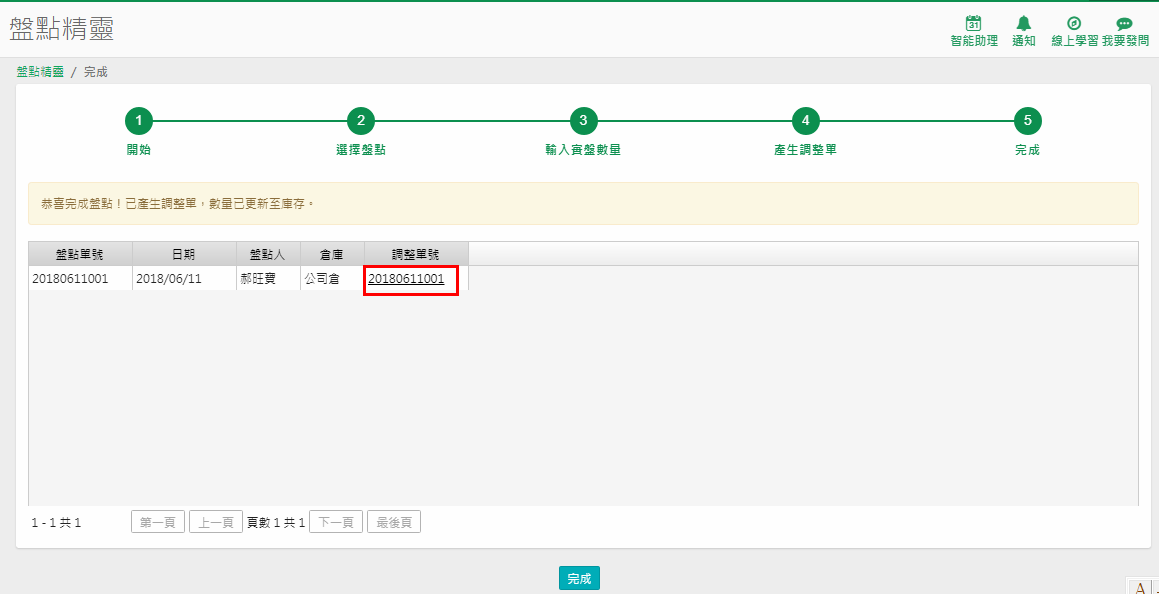Image resolution: width=1159 pixels, height=594 pixels.
Task: Click the input method A indicator
Action: click(x=1142, y=587)
